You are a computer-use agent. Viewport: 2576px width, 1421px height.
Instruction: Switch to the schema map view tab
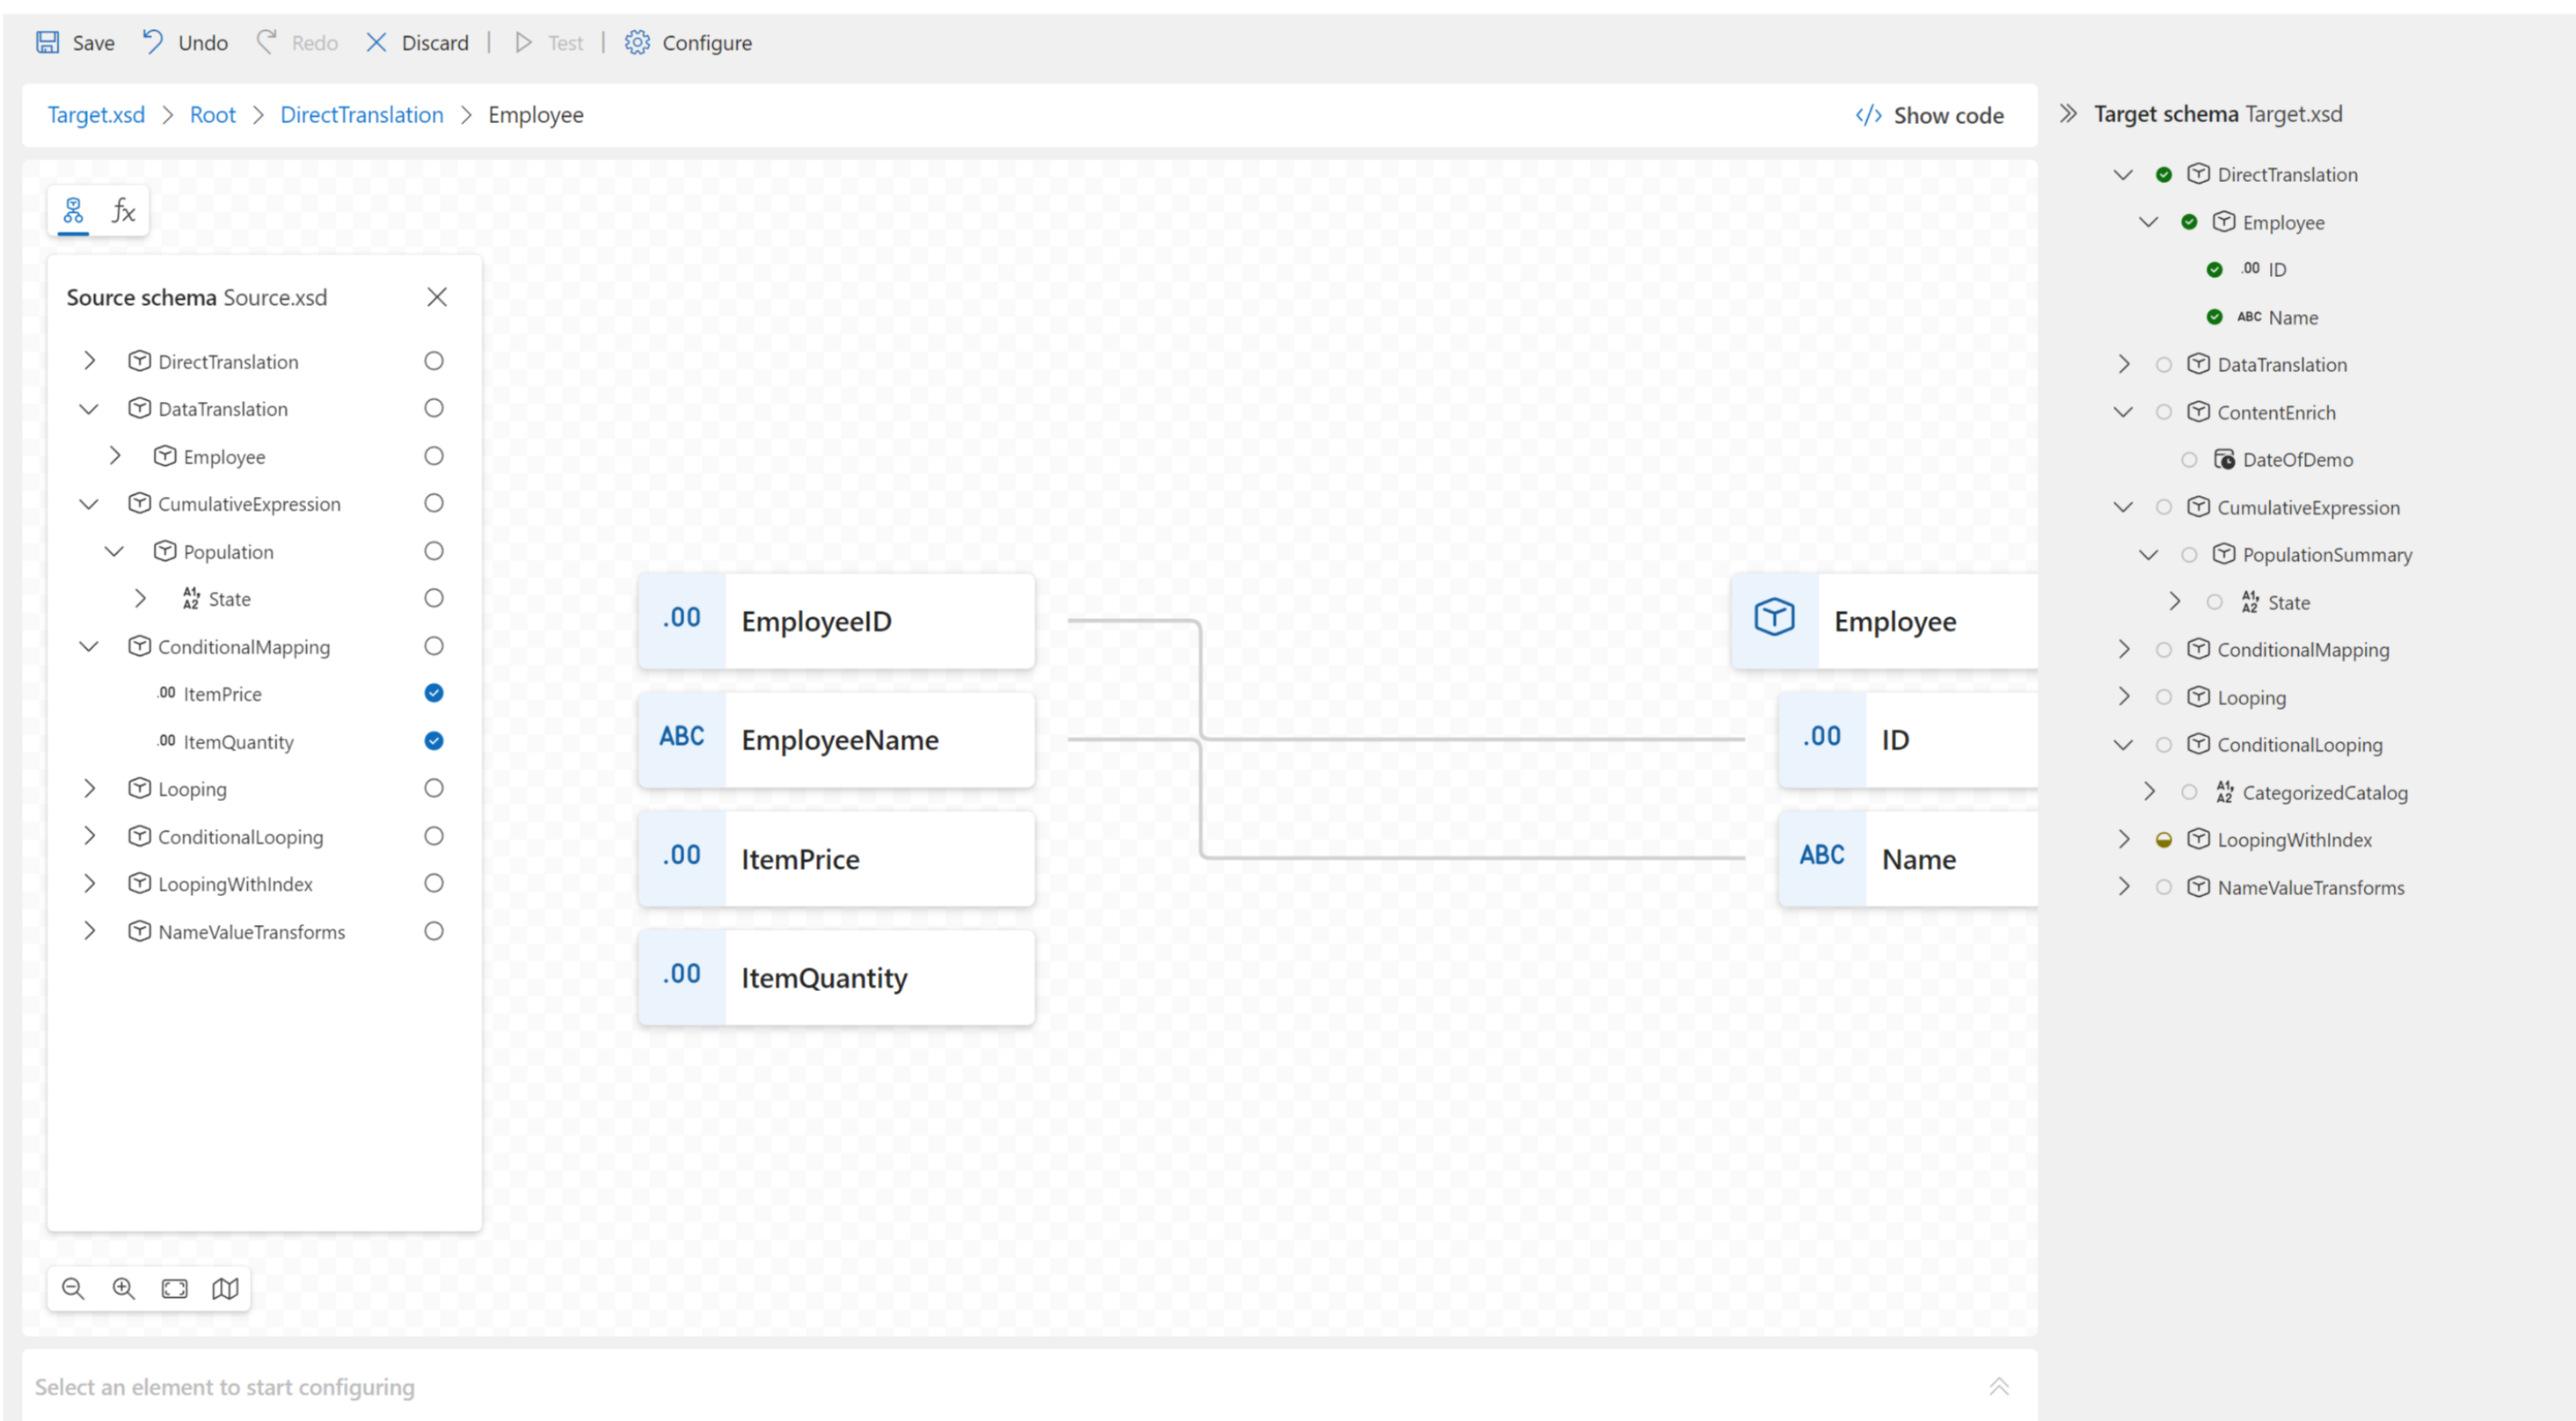pos(71,211)
